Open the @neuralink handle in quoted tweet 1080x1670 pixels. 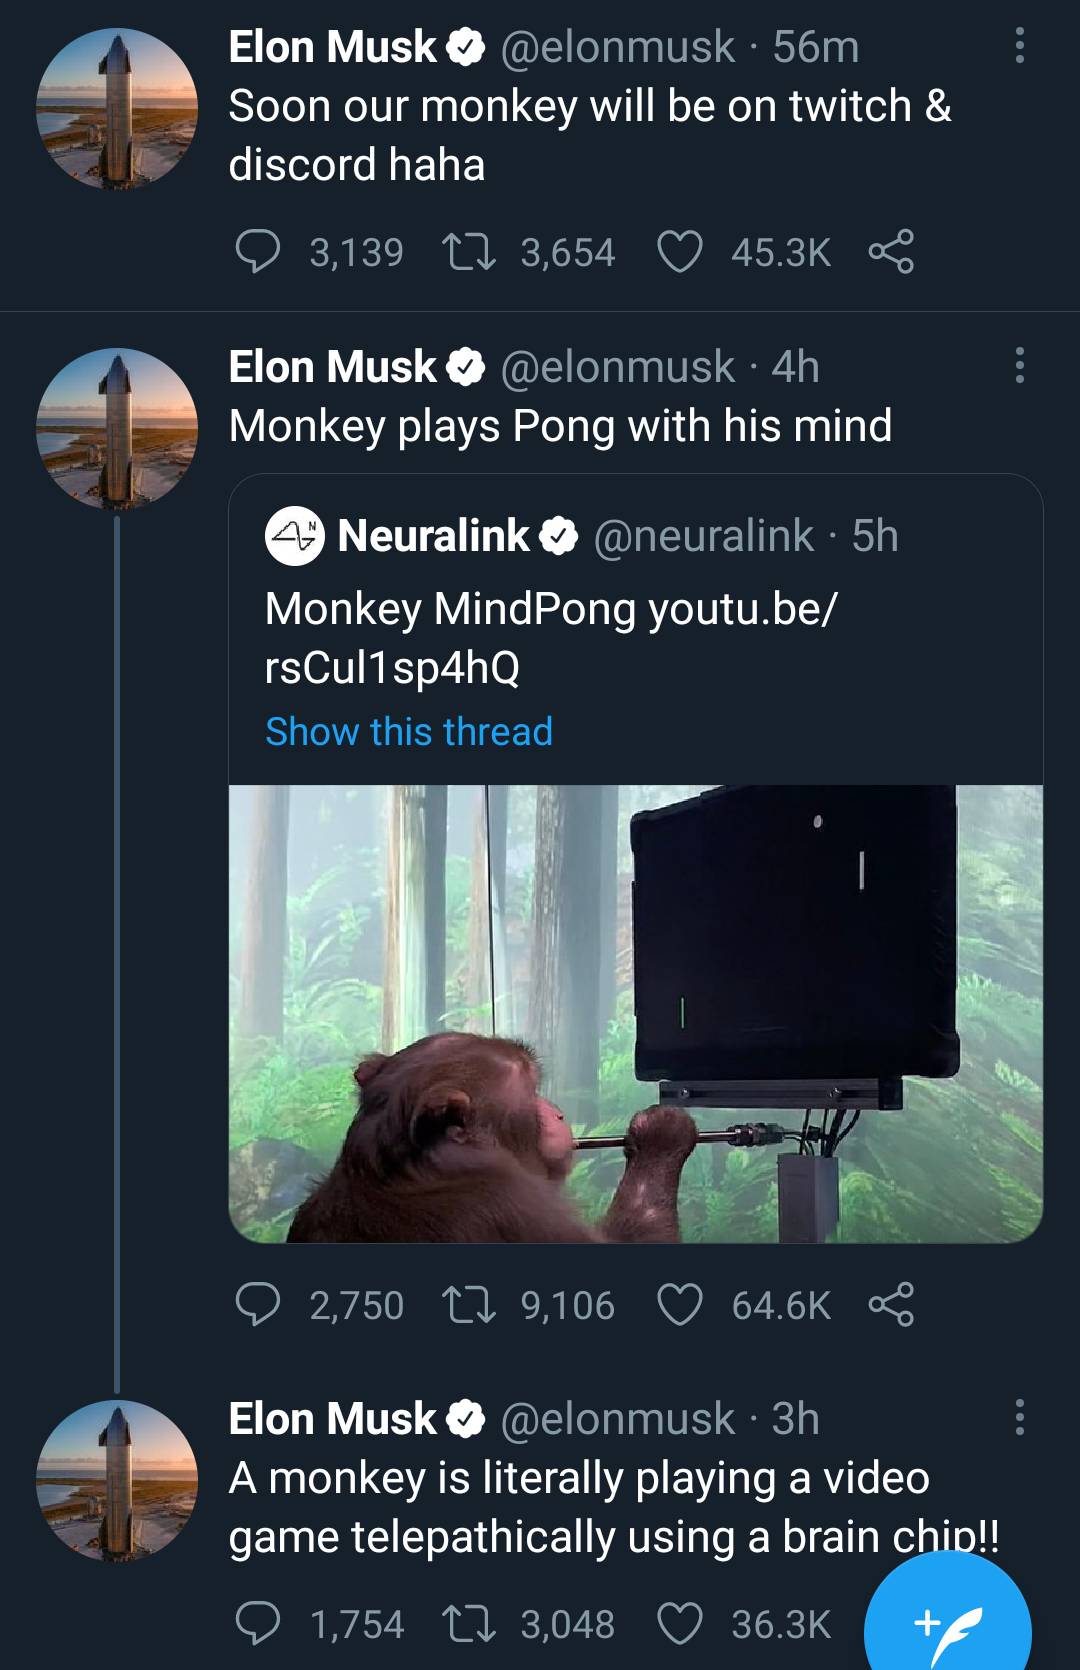(703, 537)
